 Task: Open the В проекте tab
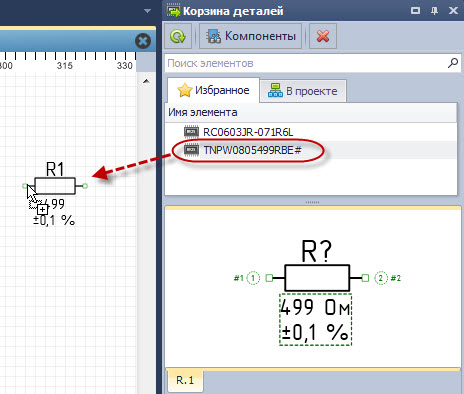tap(303, 91)
